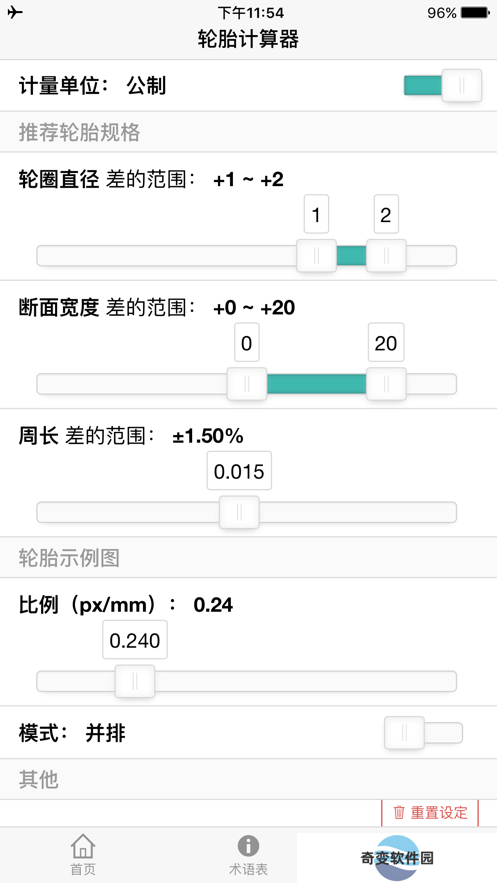The height and width of the screenshot is (883, 497).
Task: Switch to the 术语表 tab
Action: point(248,855)
